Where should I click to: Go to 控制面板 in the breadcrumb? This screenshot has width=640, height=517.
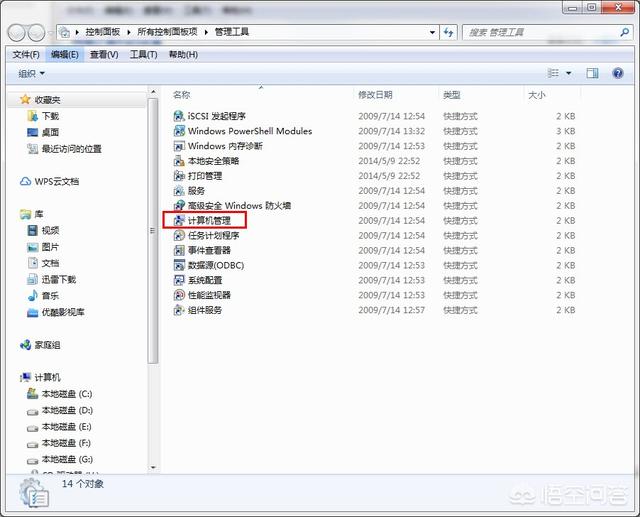coord(102,32)
